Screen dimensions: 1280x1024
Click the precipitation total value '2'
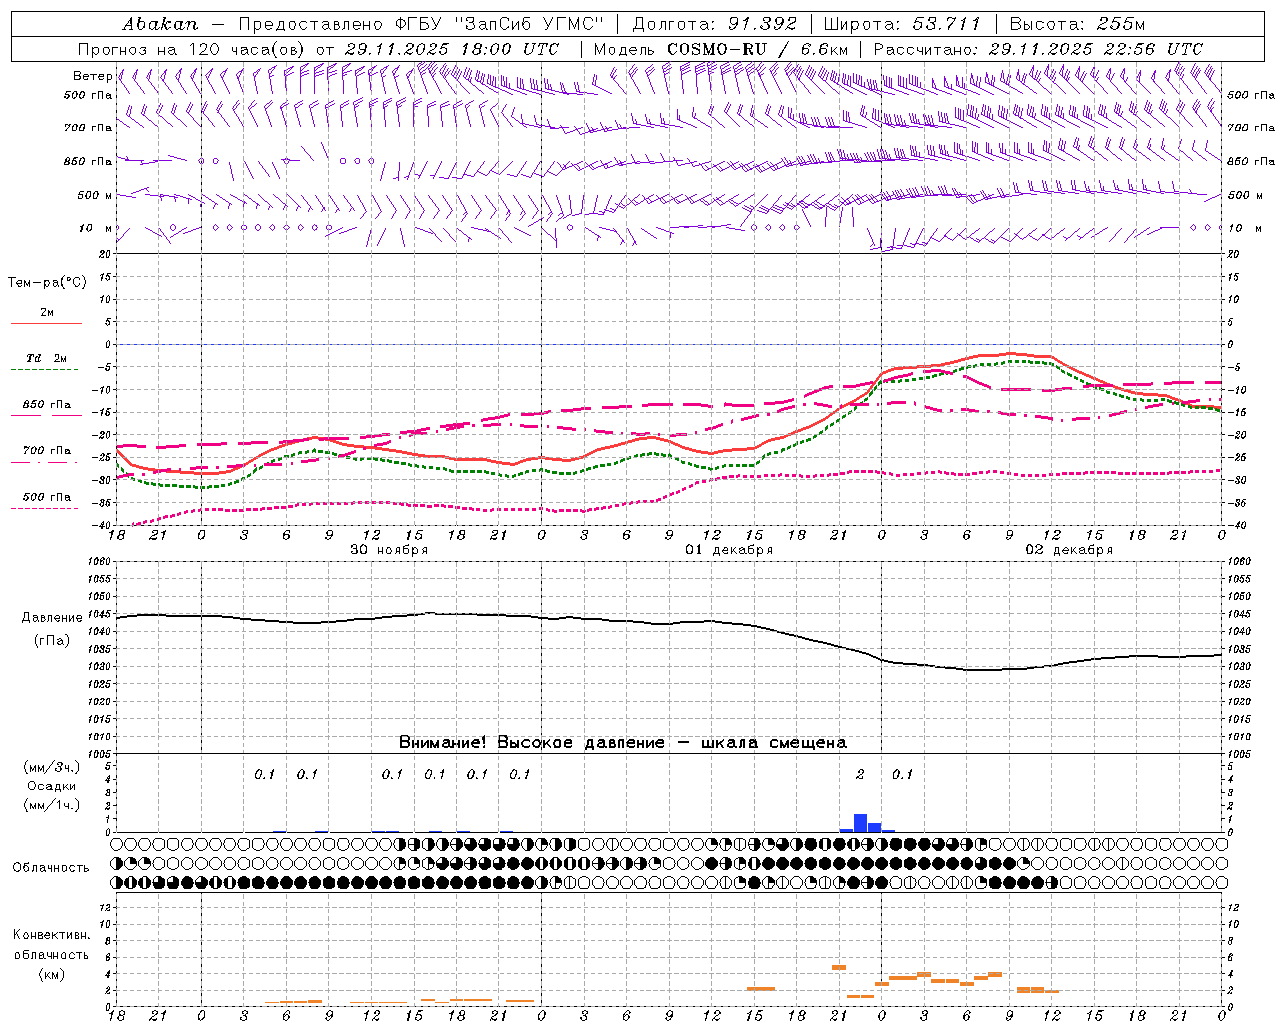(x=860, y=774)
